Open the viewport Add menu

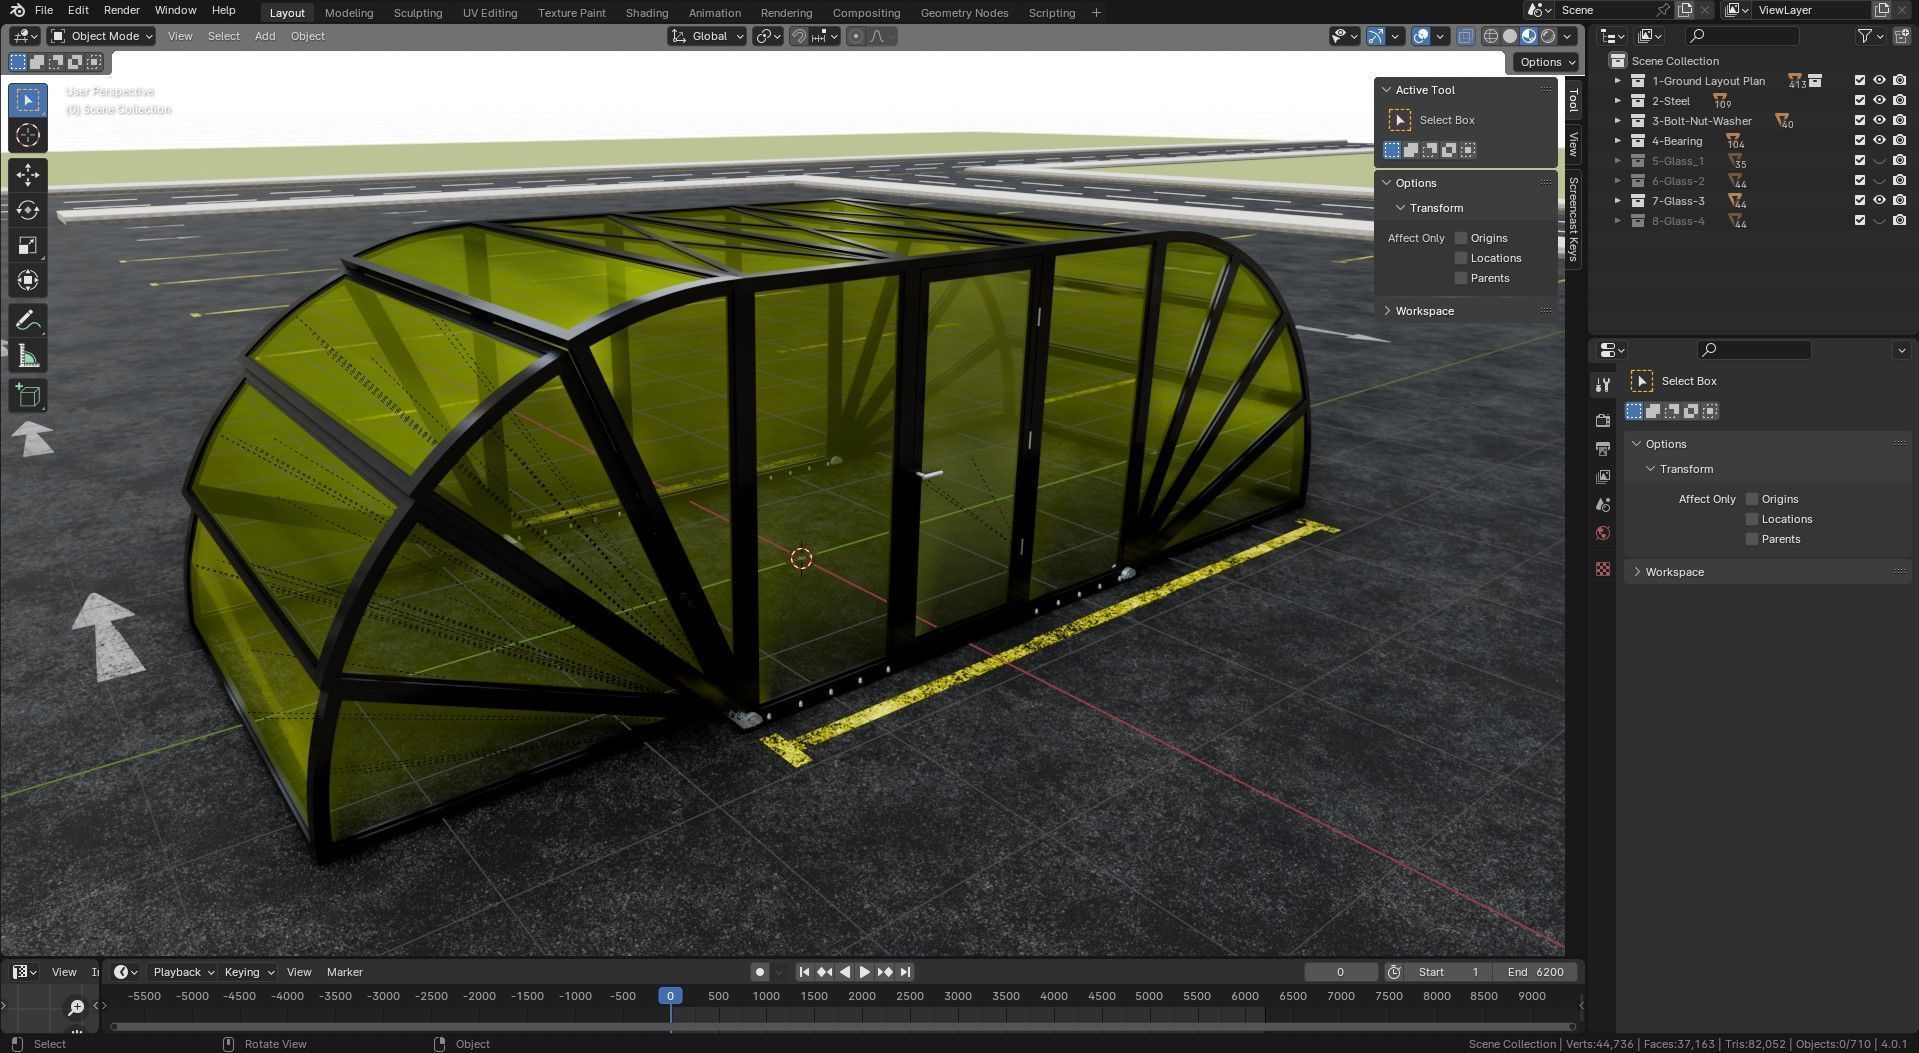[265, 36]
